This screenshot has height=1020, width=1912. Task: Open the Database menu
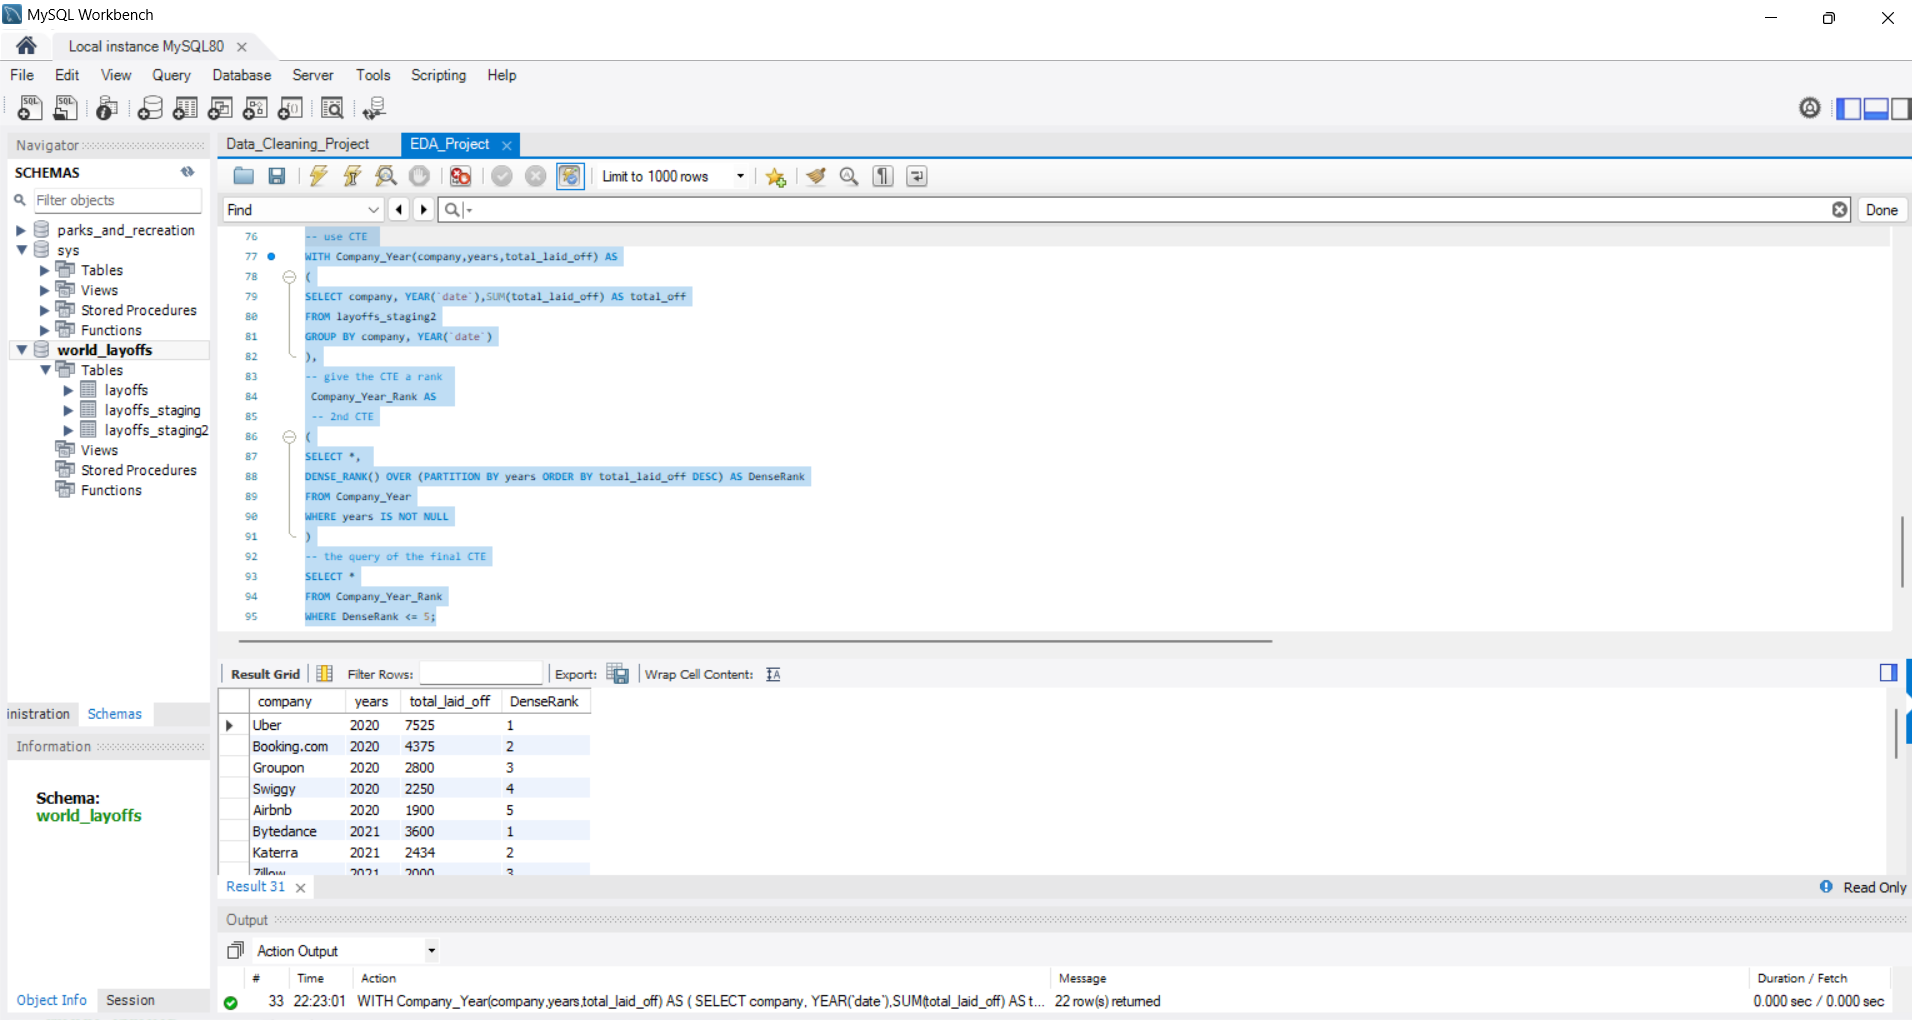pyautogui.click(x=241, y=75)
